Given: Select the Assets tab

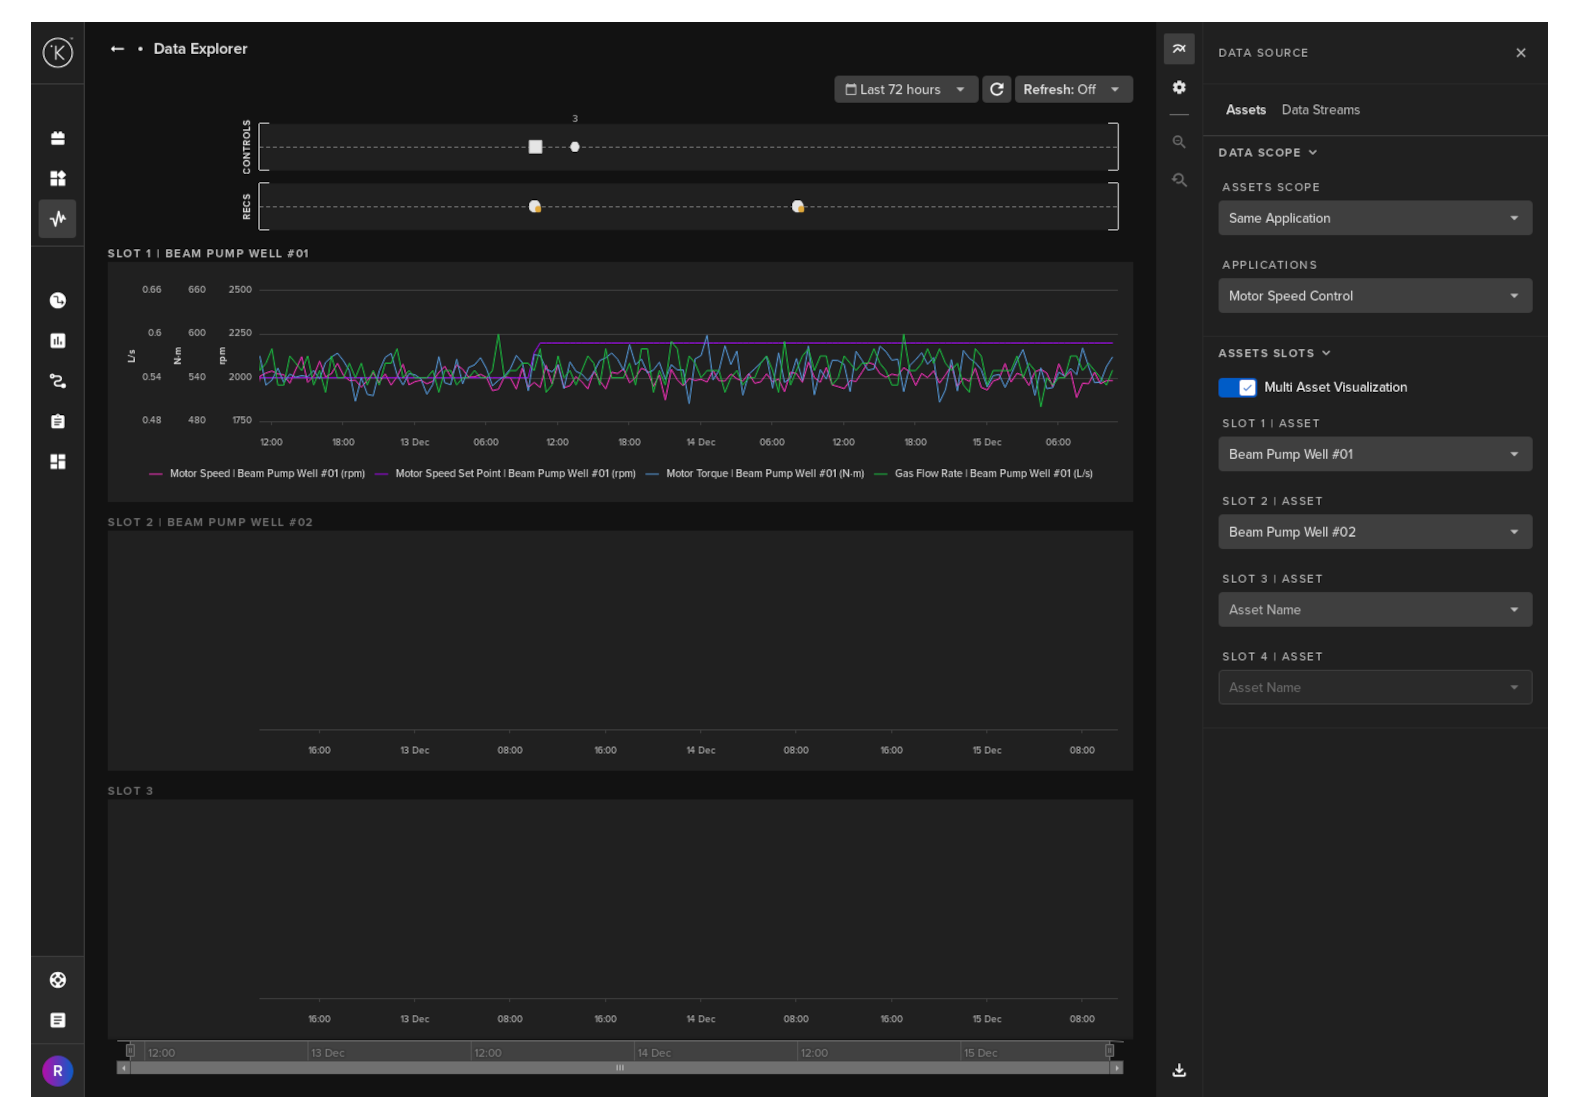Looking at the screenshot, I should pyautogui.click(x=1245, y=110).
